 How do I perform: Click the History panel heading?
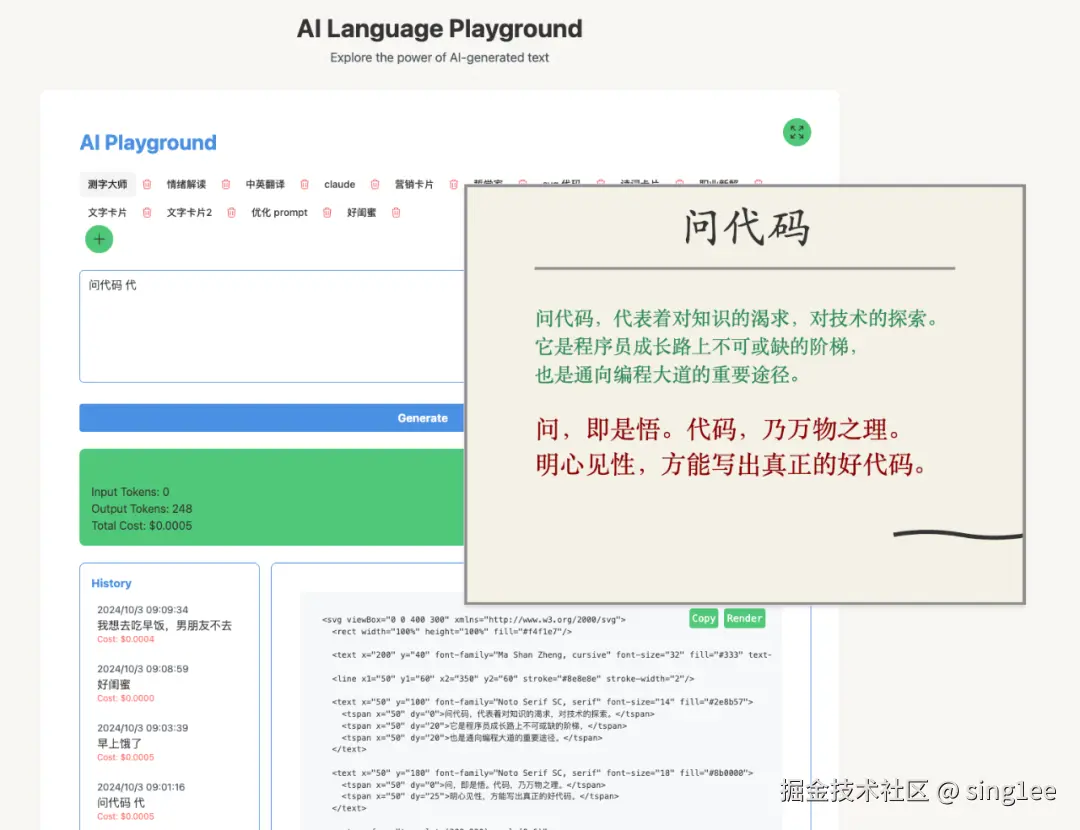[x=112, y=583]
